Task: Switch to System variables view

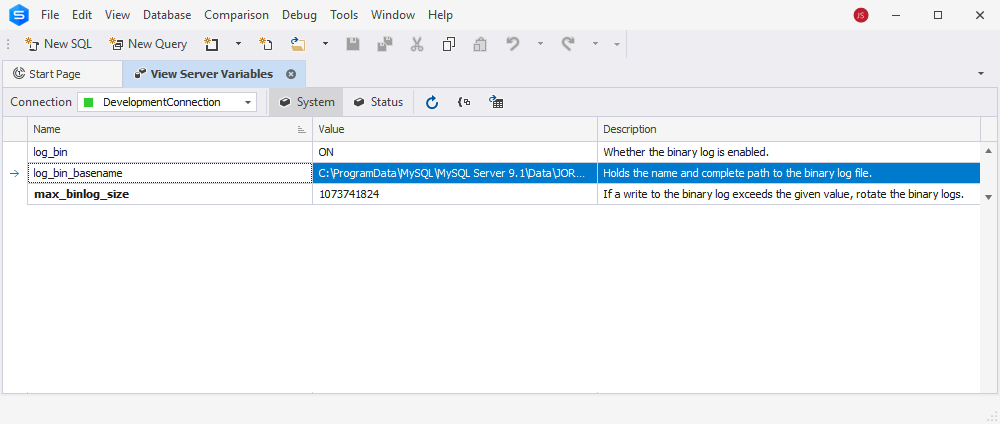Action: (x=307, y=102)
